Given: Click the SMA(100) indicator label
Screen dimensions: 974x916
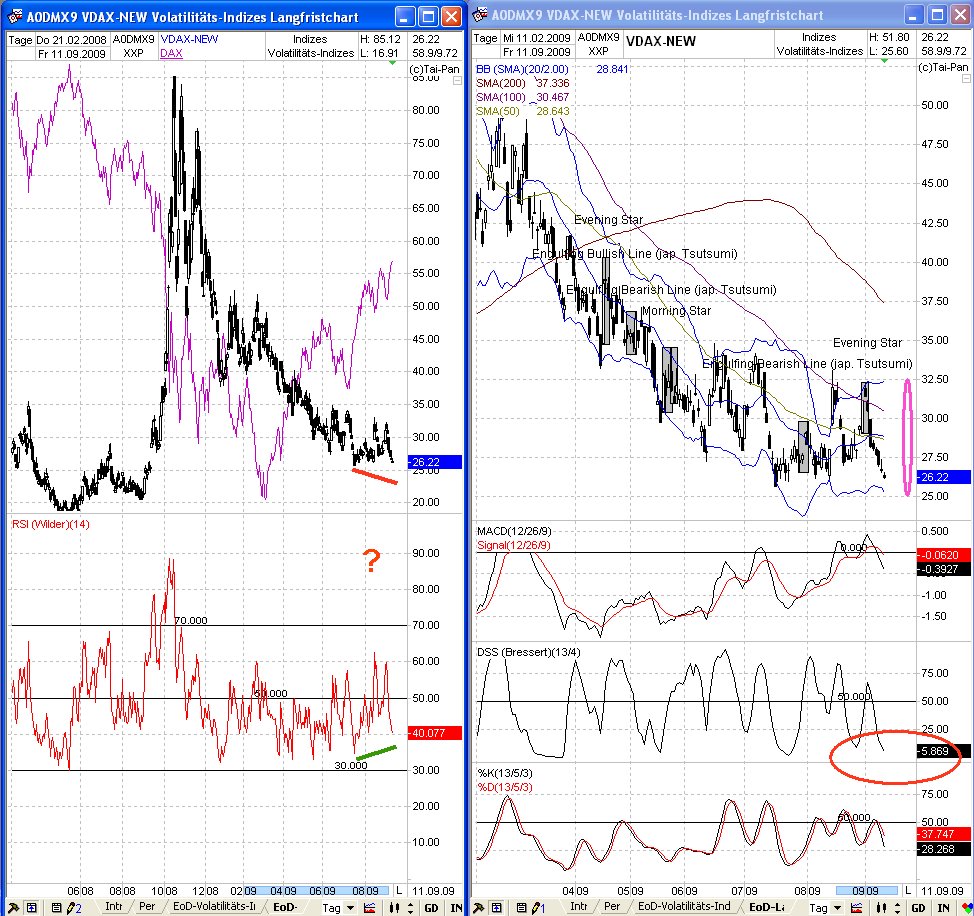Looking at the screenshot, I should pyautogui.click(x=501, y=97).
